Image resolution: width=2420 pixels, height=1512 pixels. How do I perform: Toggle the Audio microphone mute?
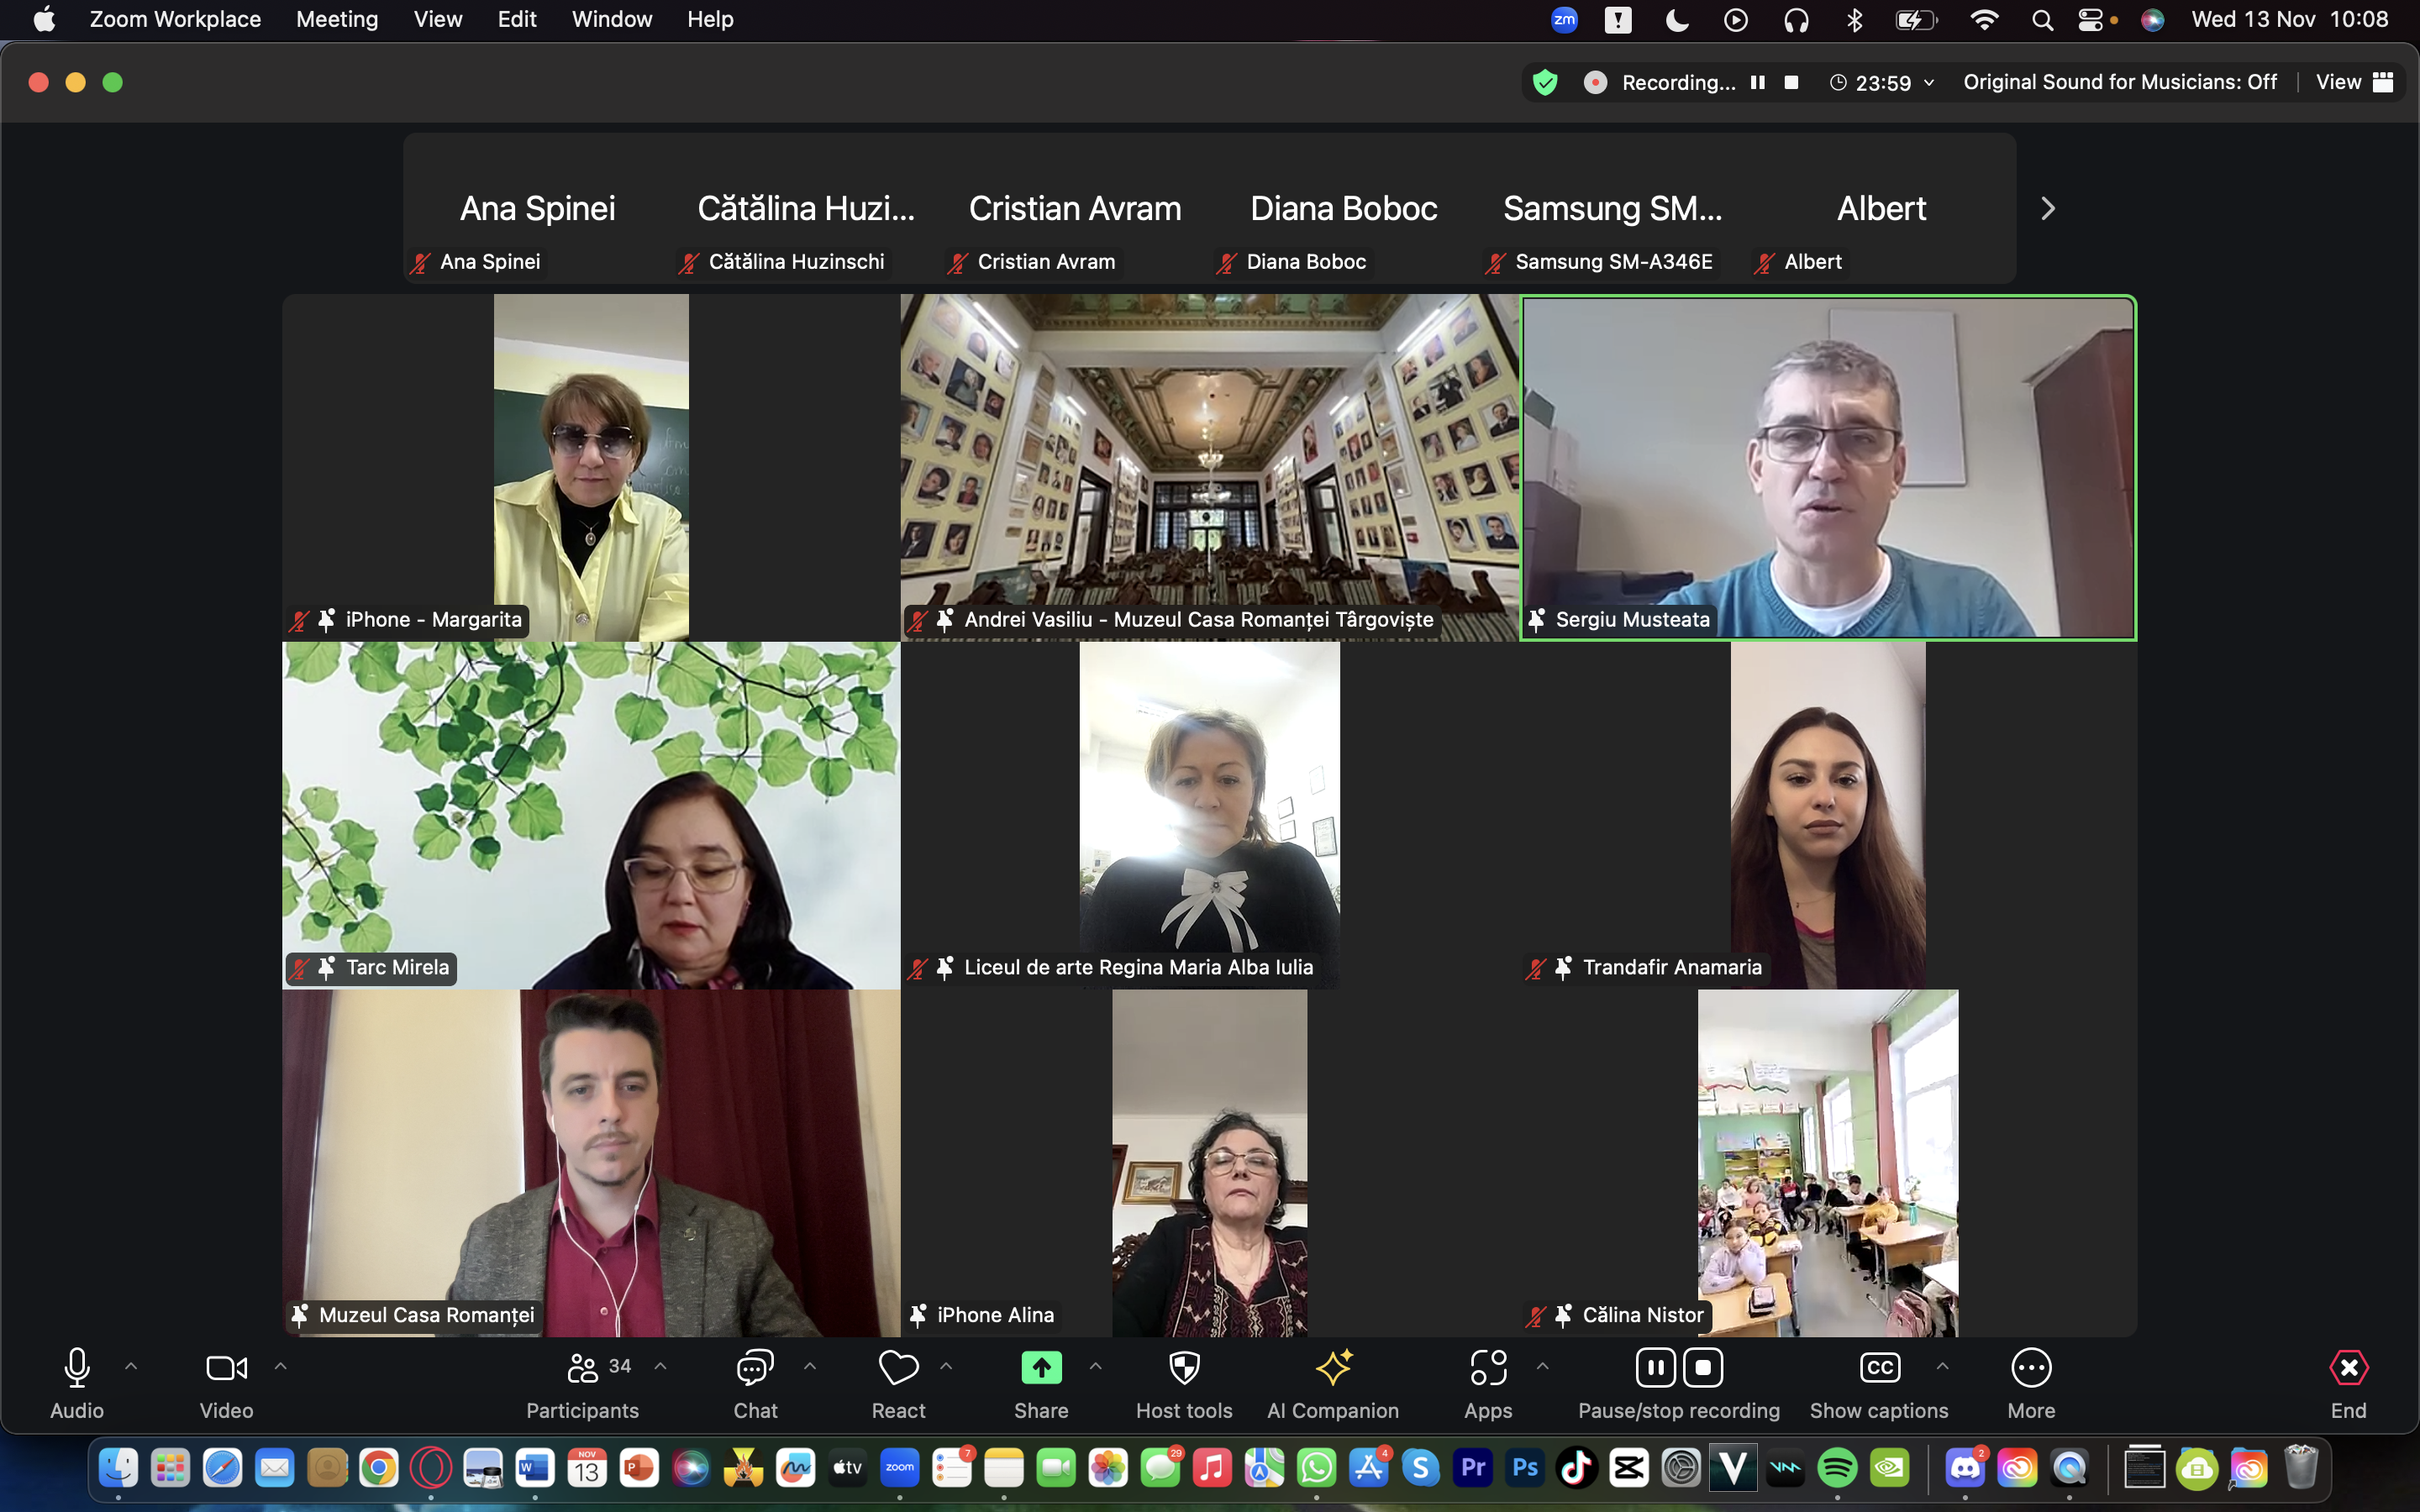tap(77, 1368)
